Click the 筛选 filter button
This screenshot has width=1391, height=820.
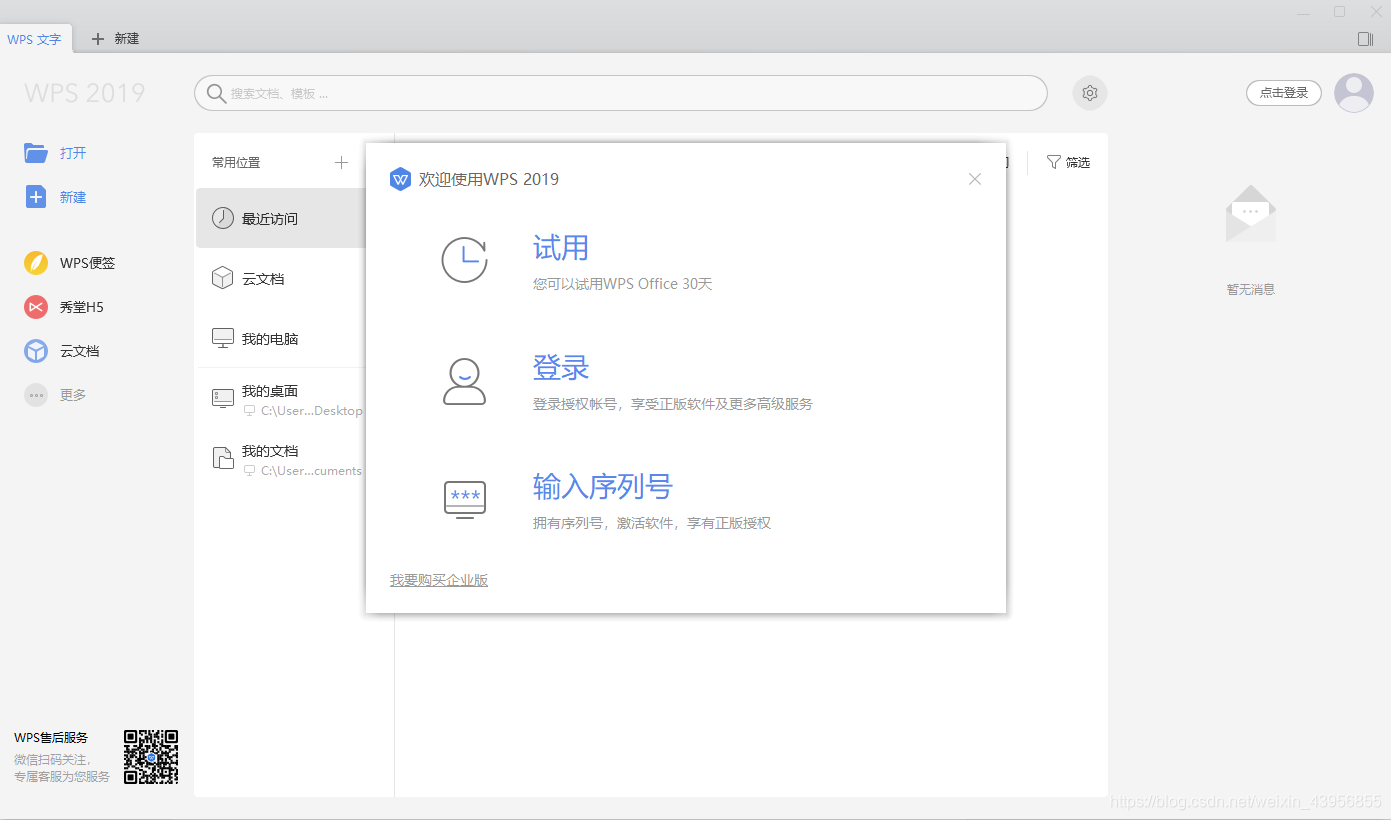coord(1068,162)
